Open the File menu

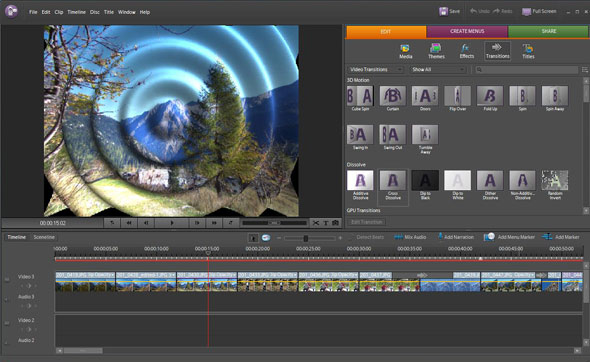33,12
